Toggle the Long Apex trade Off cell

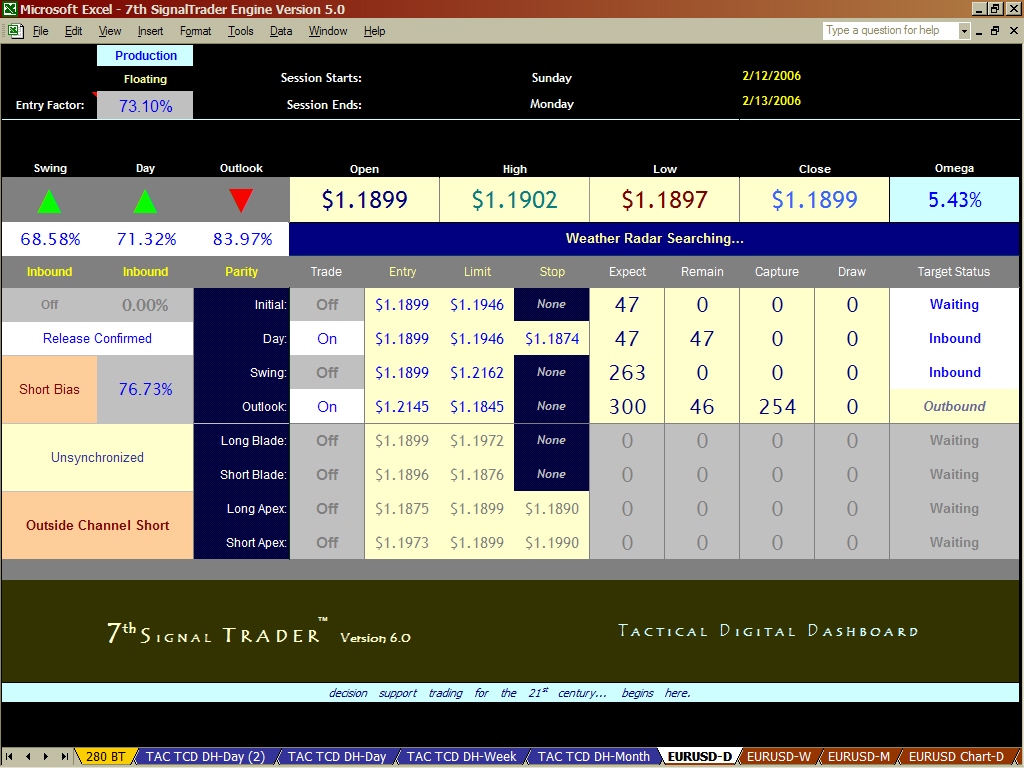(327, 508)
